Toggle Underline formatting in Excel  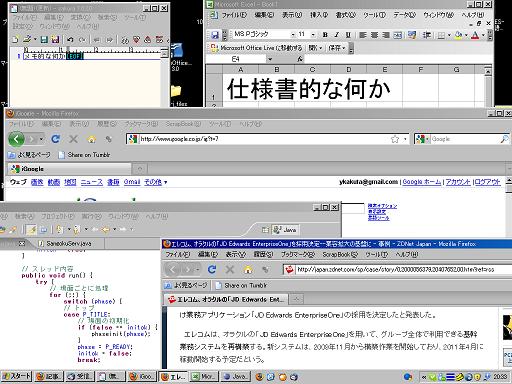pos(348,34)
